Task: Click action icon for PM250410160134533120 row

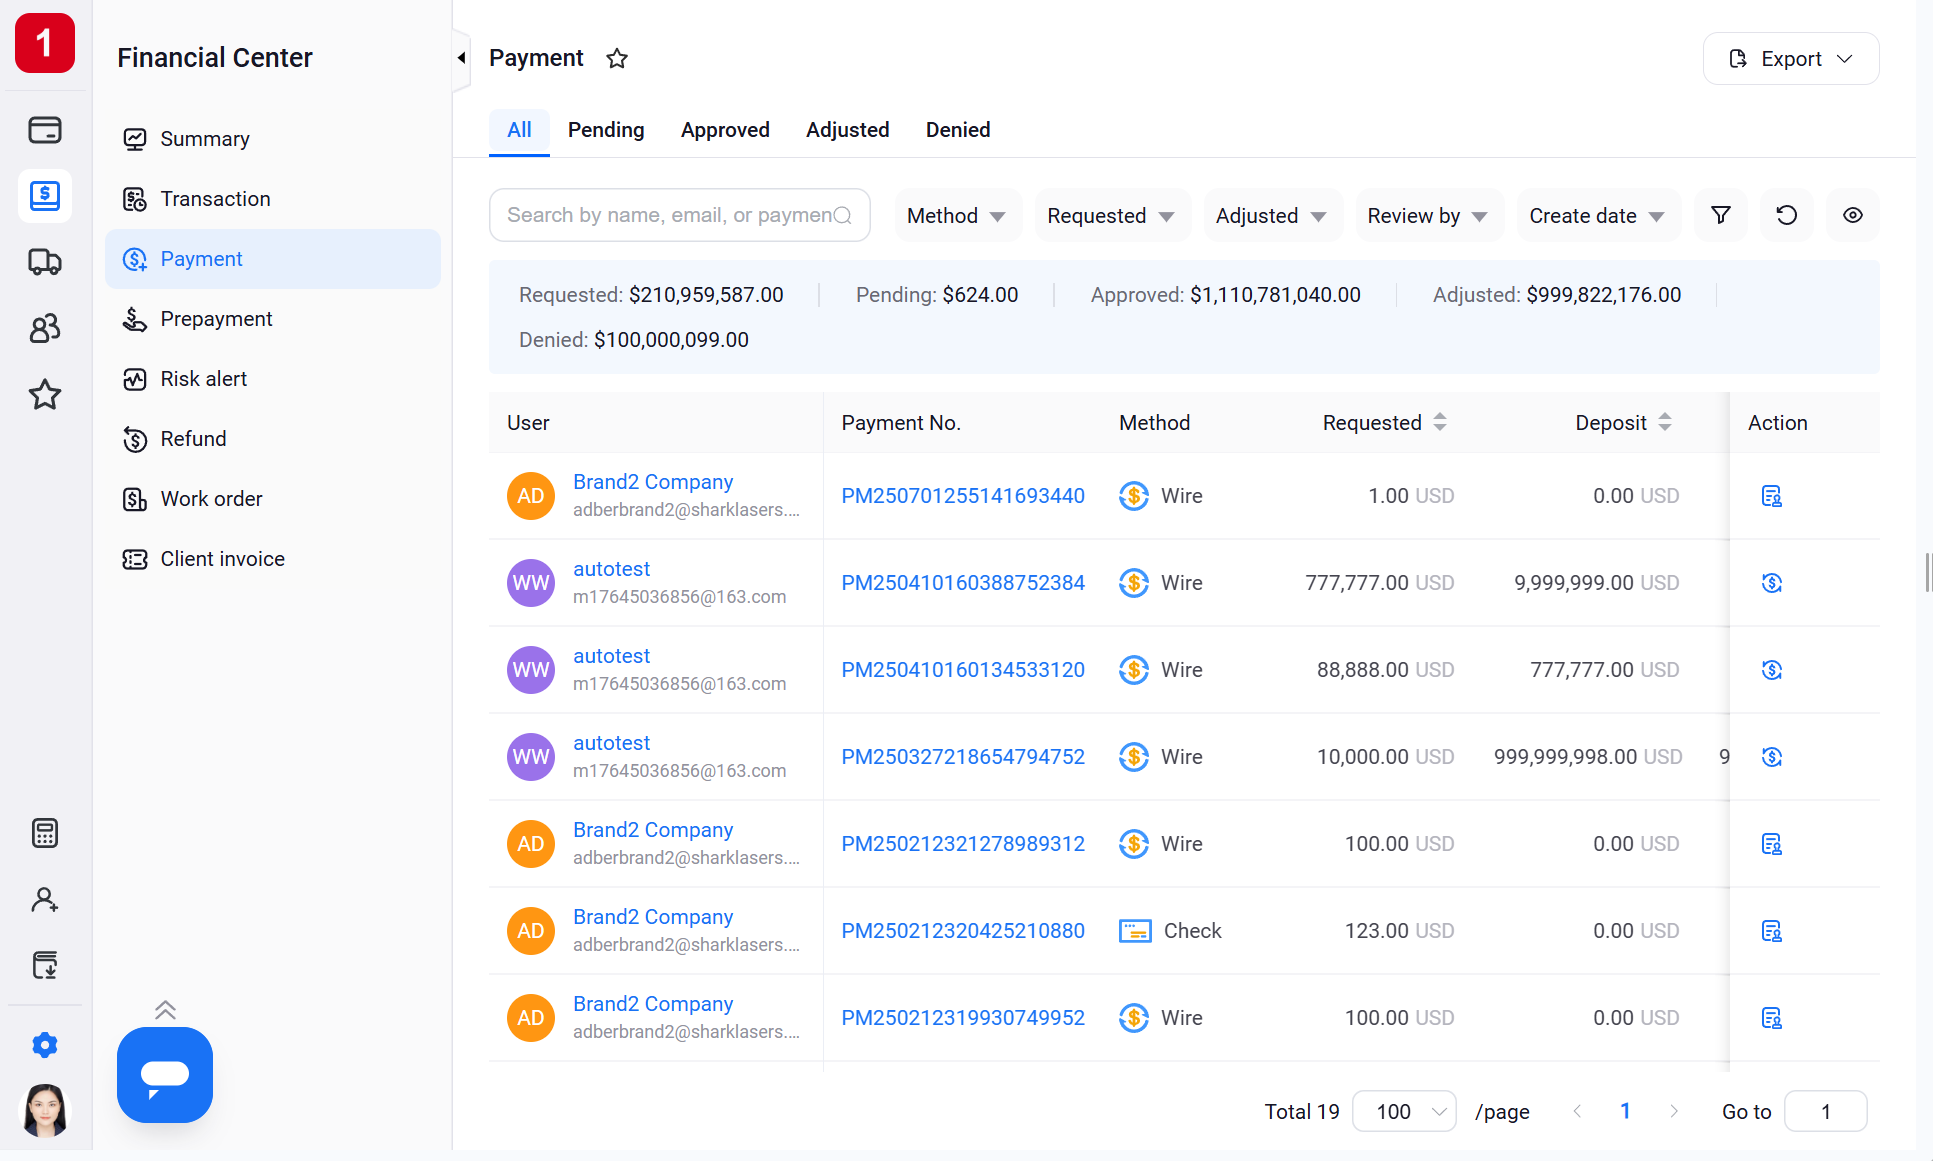Action: pos(1771,670)
